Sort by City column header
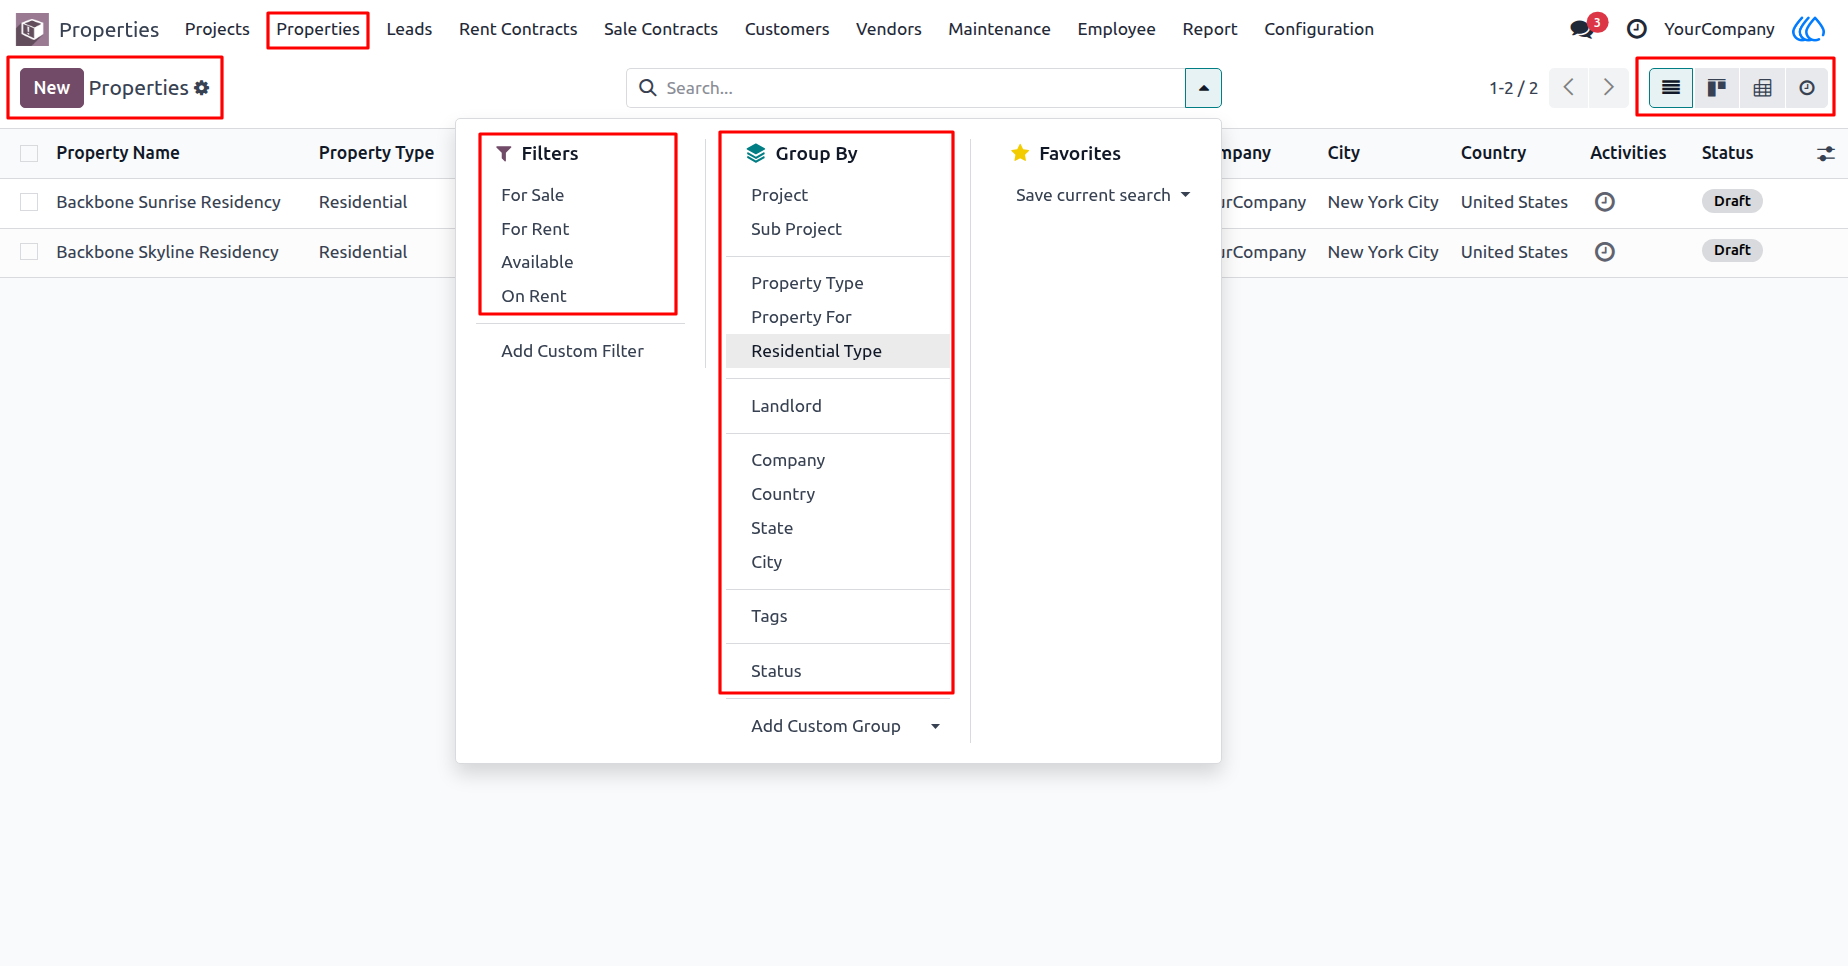The width and height of the screenshot is (1848, 966). click(x=1343, y=153)
